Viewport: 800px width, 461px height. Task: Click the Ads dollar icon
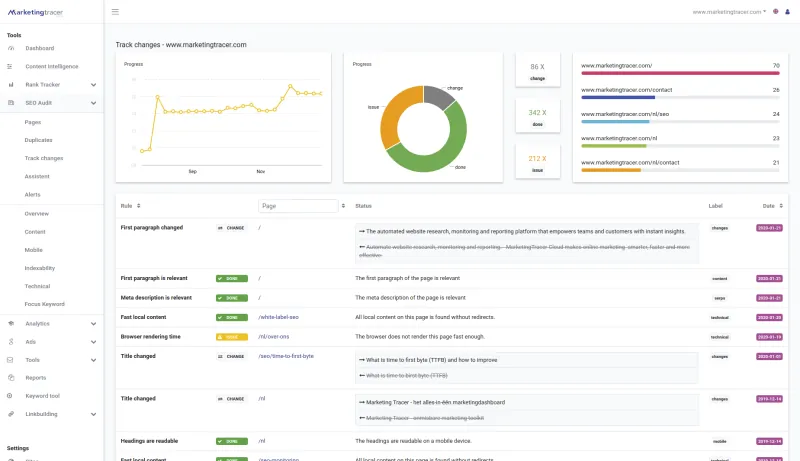11,342
